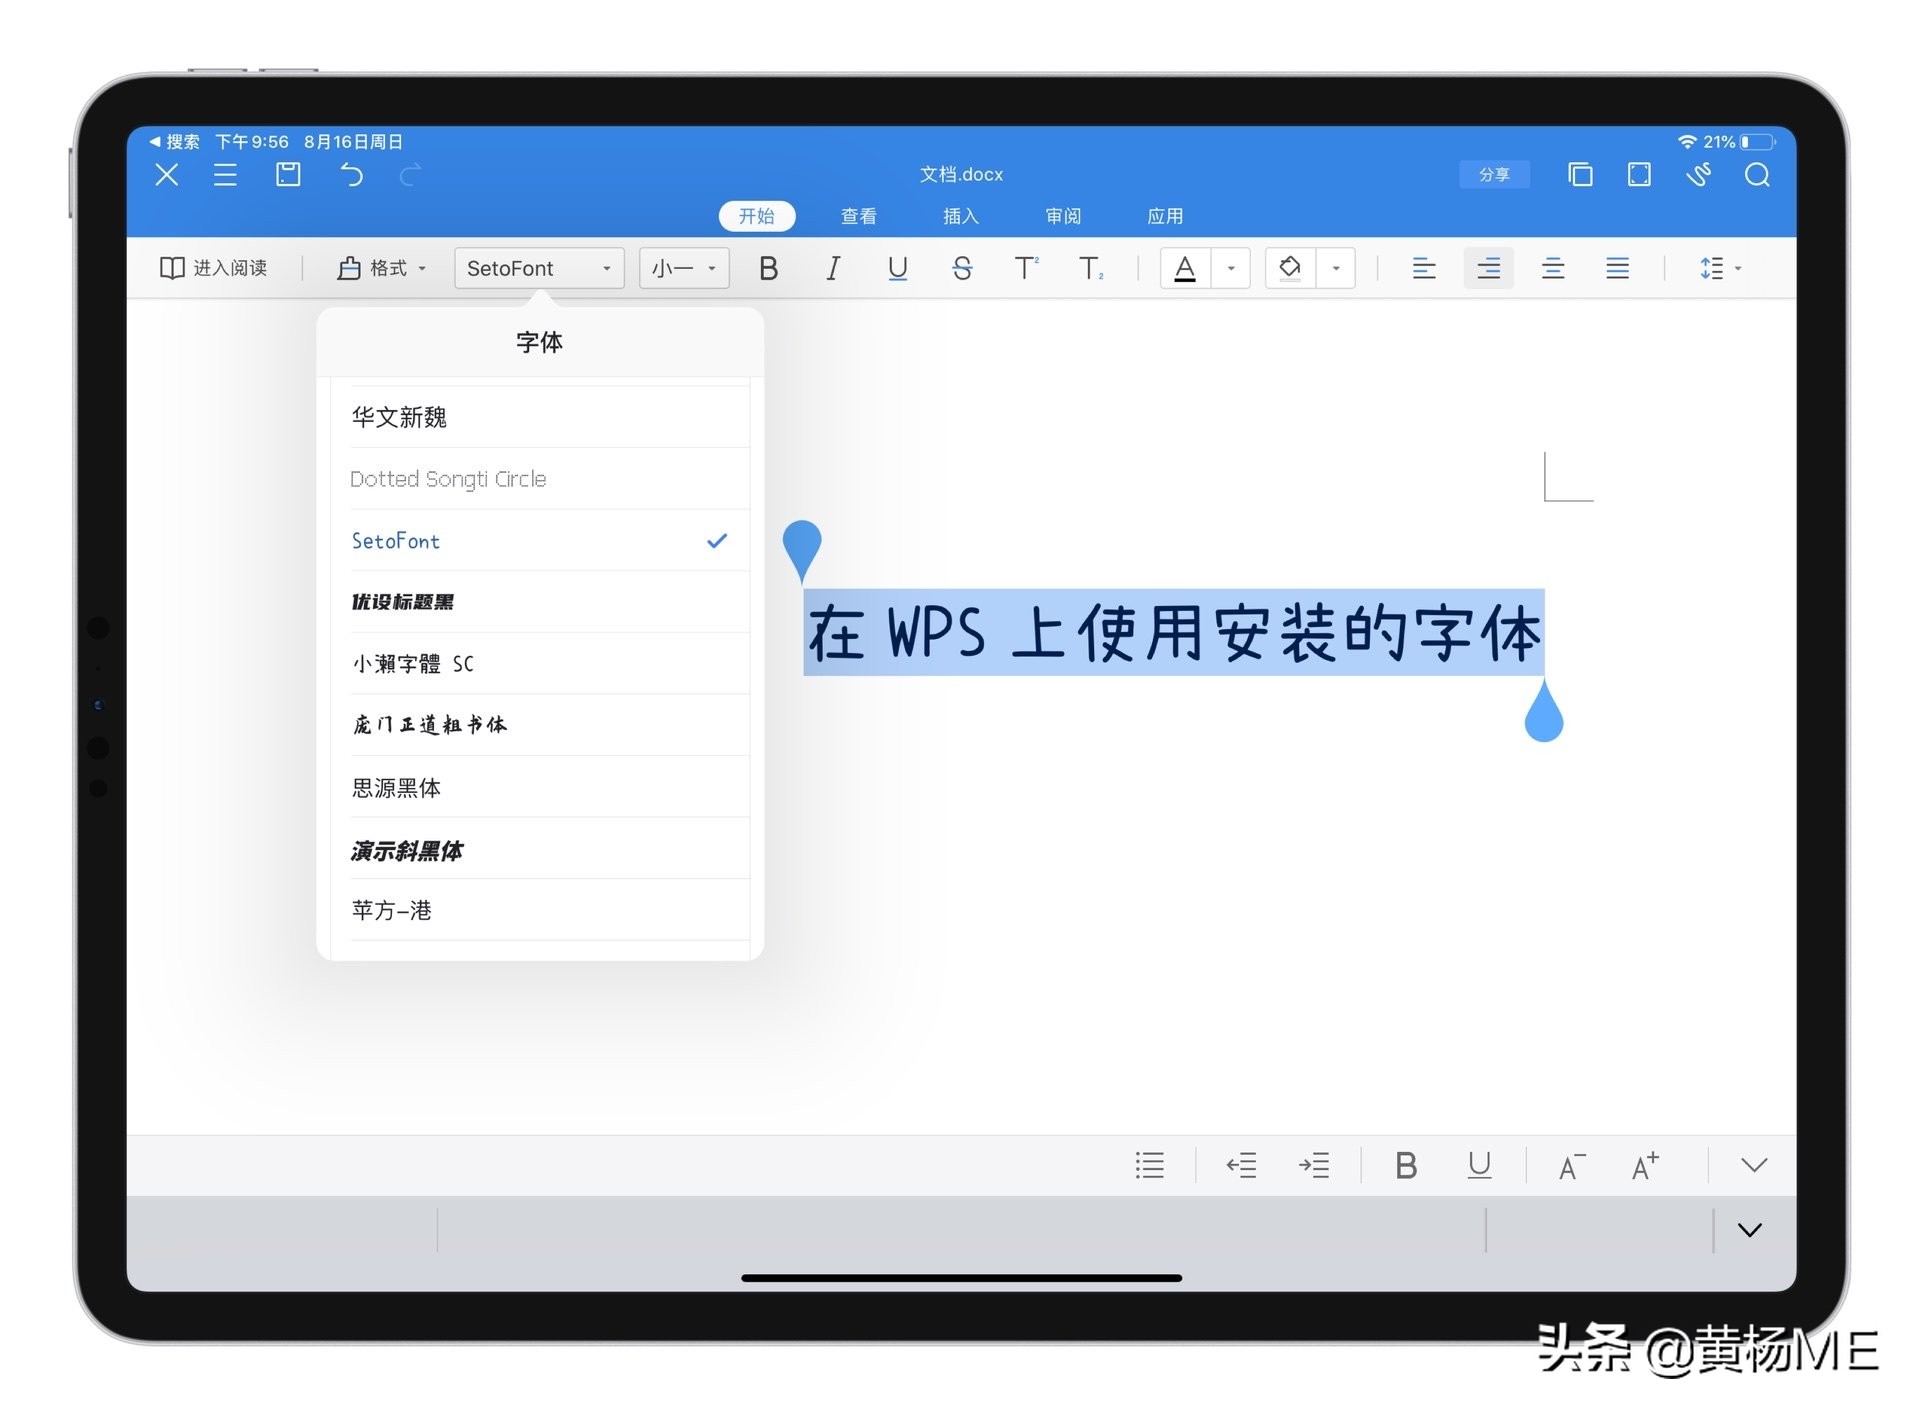Expand the font color dropdown arrow
Image resolution: width=1920 pixels, height=1415 pixels.
click(x=1229, y=268)
